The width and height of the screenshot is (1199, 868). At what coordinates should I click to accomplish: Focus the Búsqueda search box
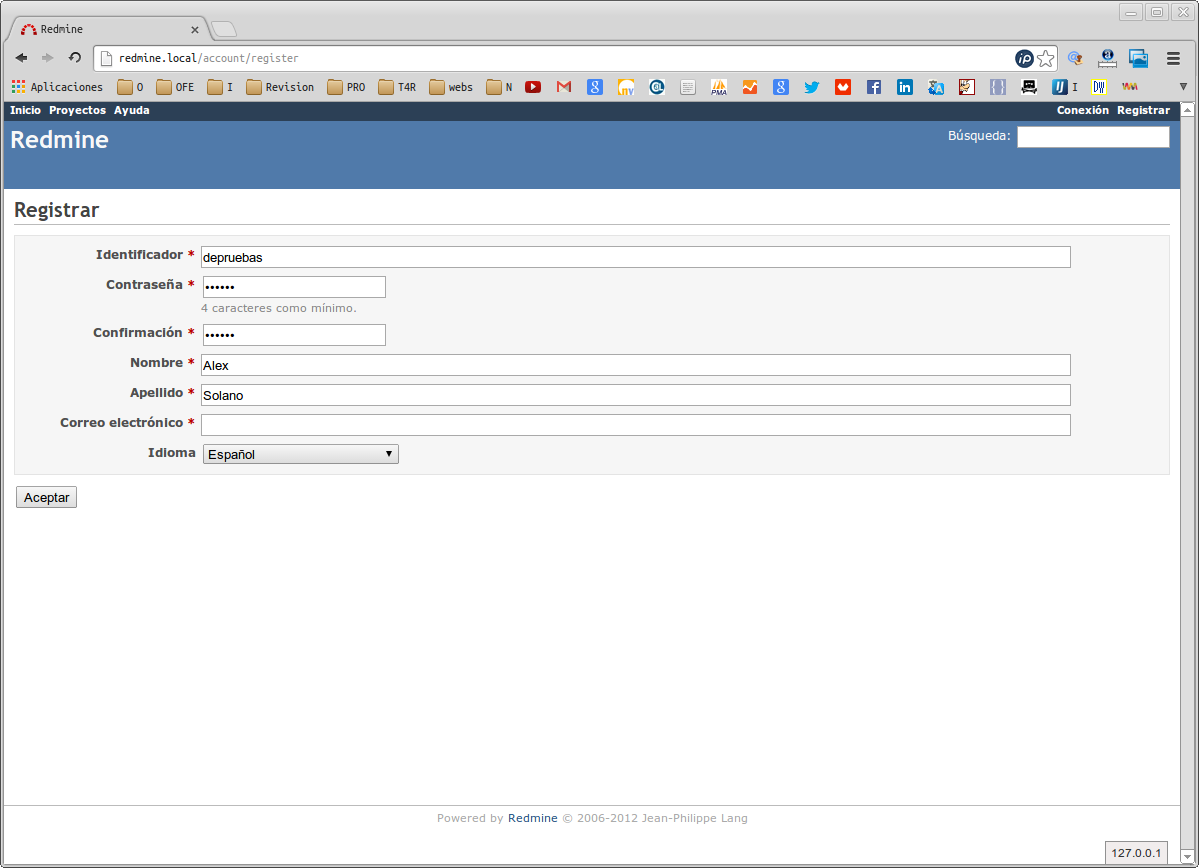pos(1093,137)
